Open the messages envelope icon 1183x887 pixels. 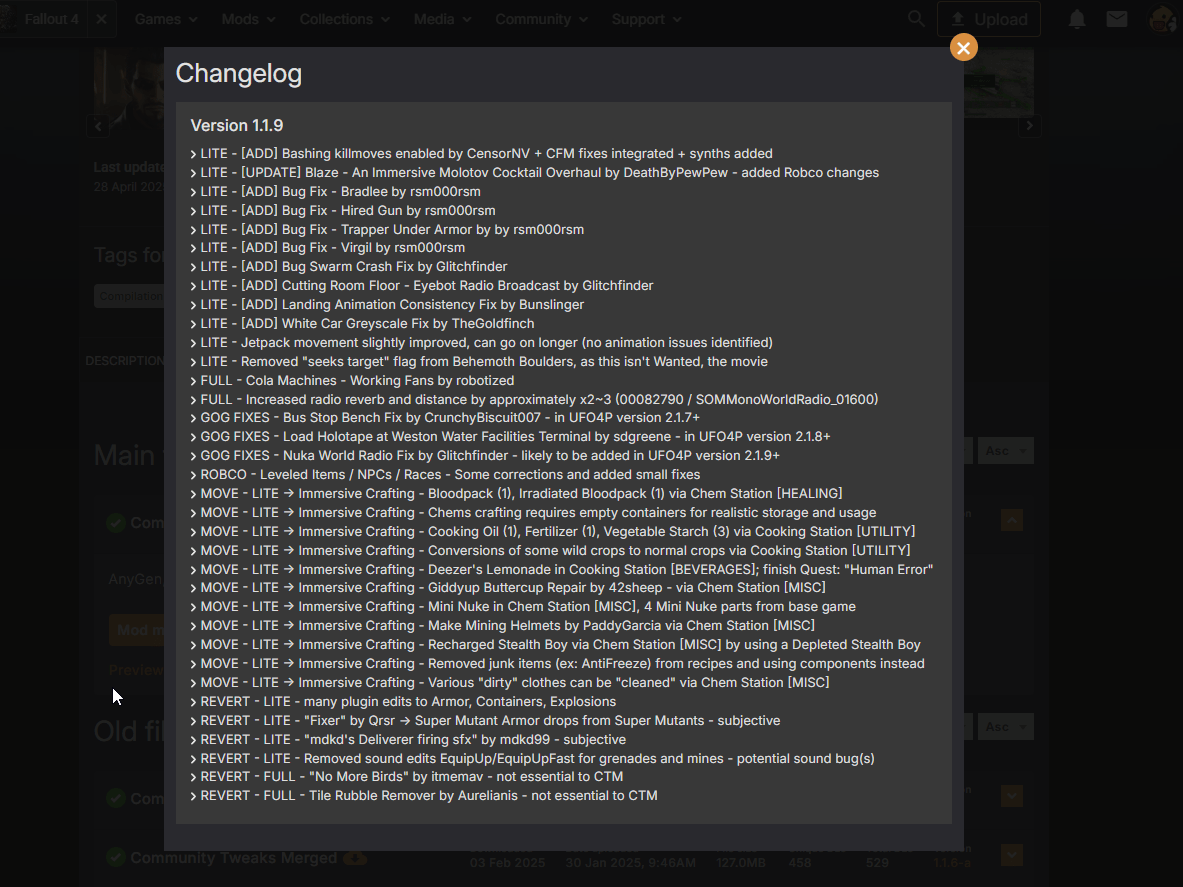tap(1117, 19)
